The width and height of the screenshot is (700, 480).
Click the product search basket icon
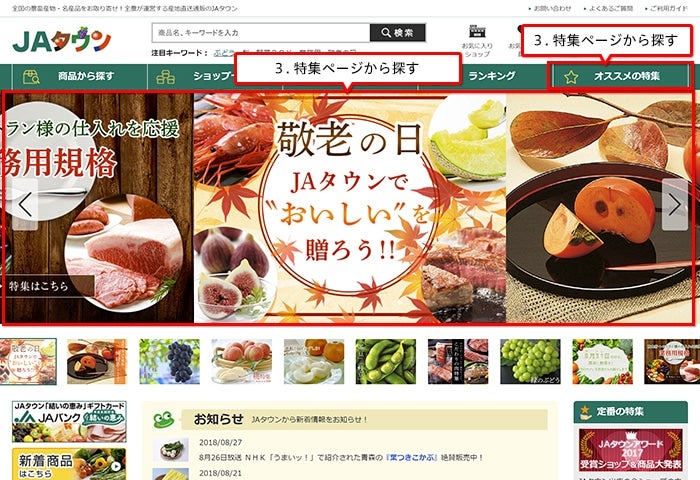(31, 77)
